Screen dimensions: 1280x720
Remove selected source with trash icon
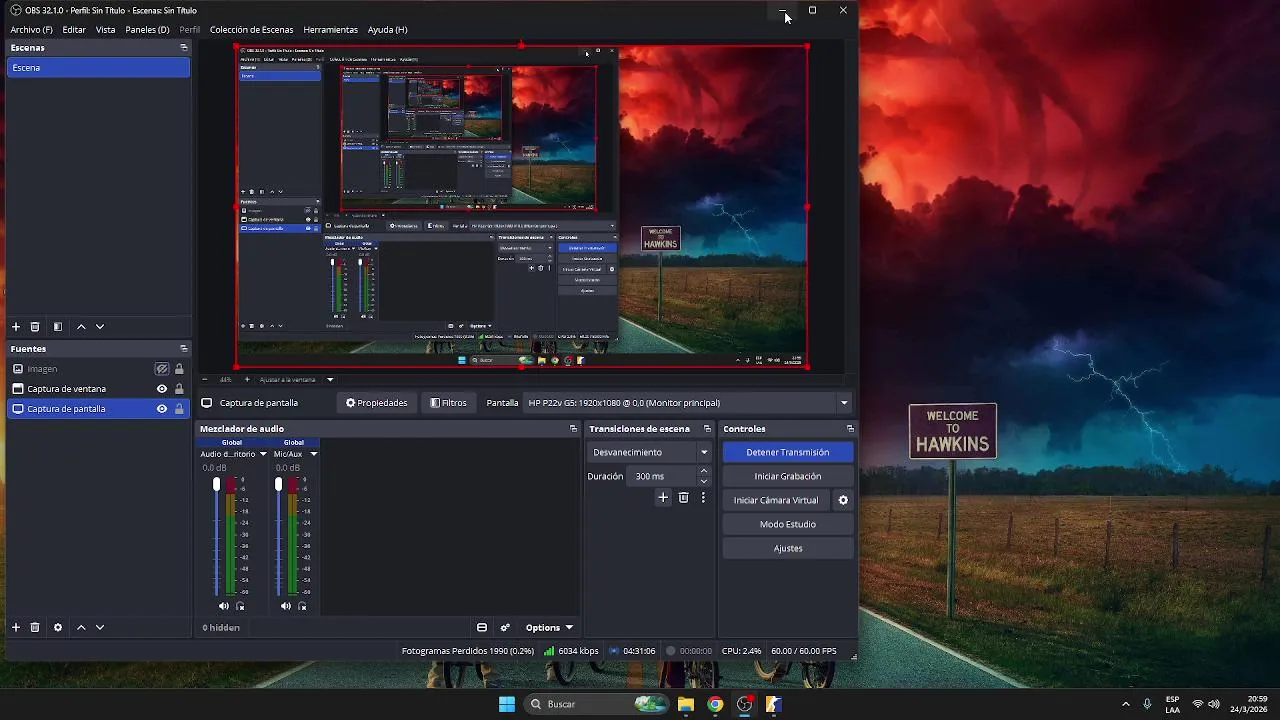point(35,627)
